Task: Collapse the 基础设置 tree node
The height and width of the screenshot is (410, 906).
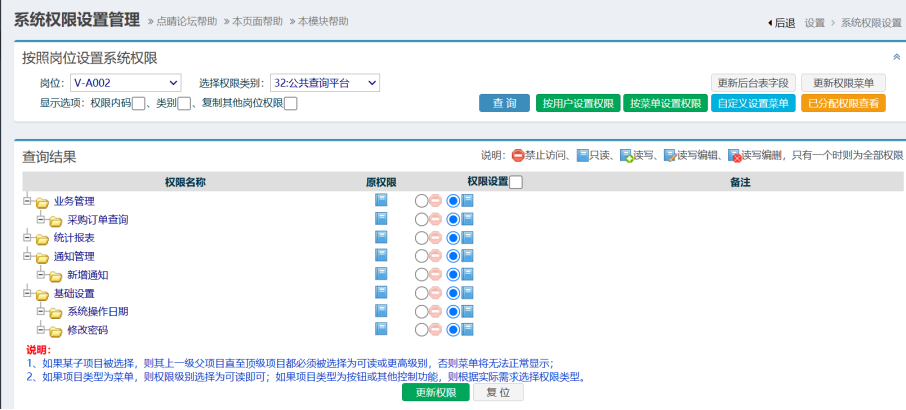Action: tap(28, 293)
